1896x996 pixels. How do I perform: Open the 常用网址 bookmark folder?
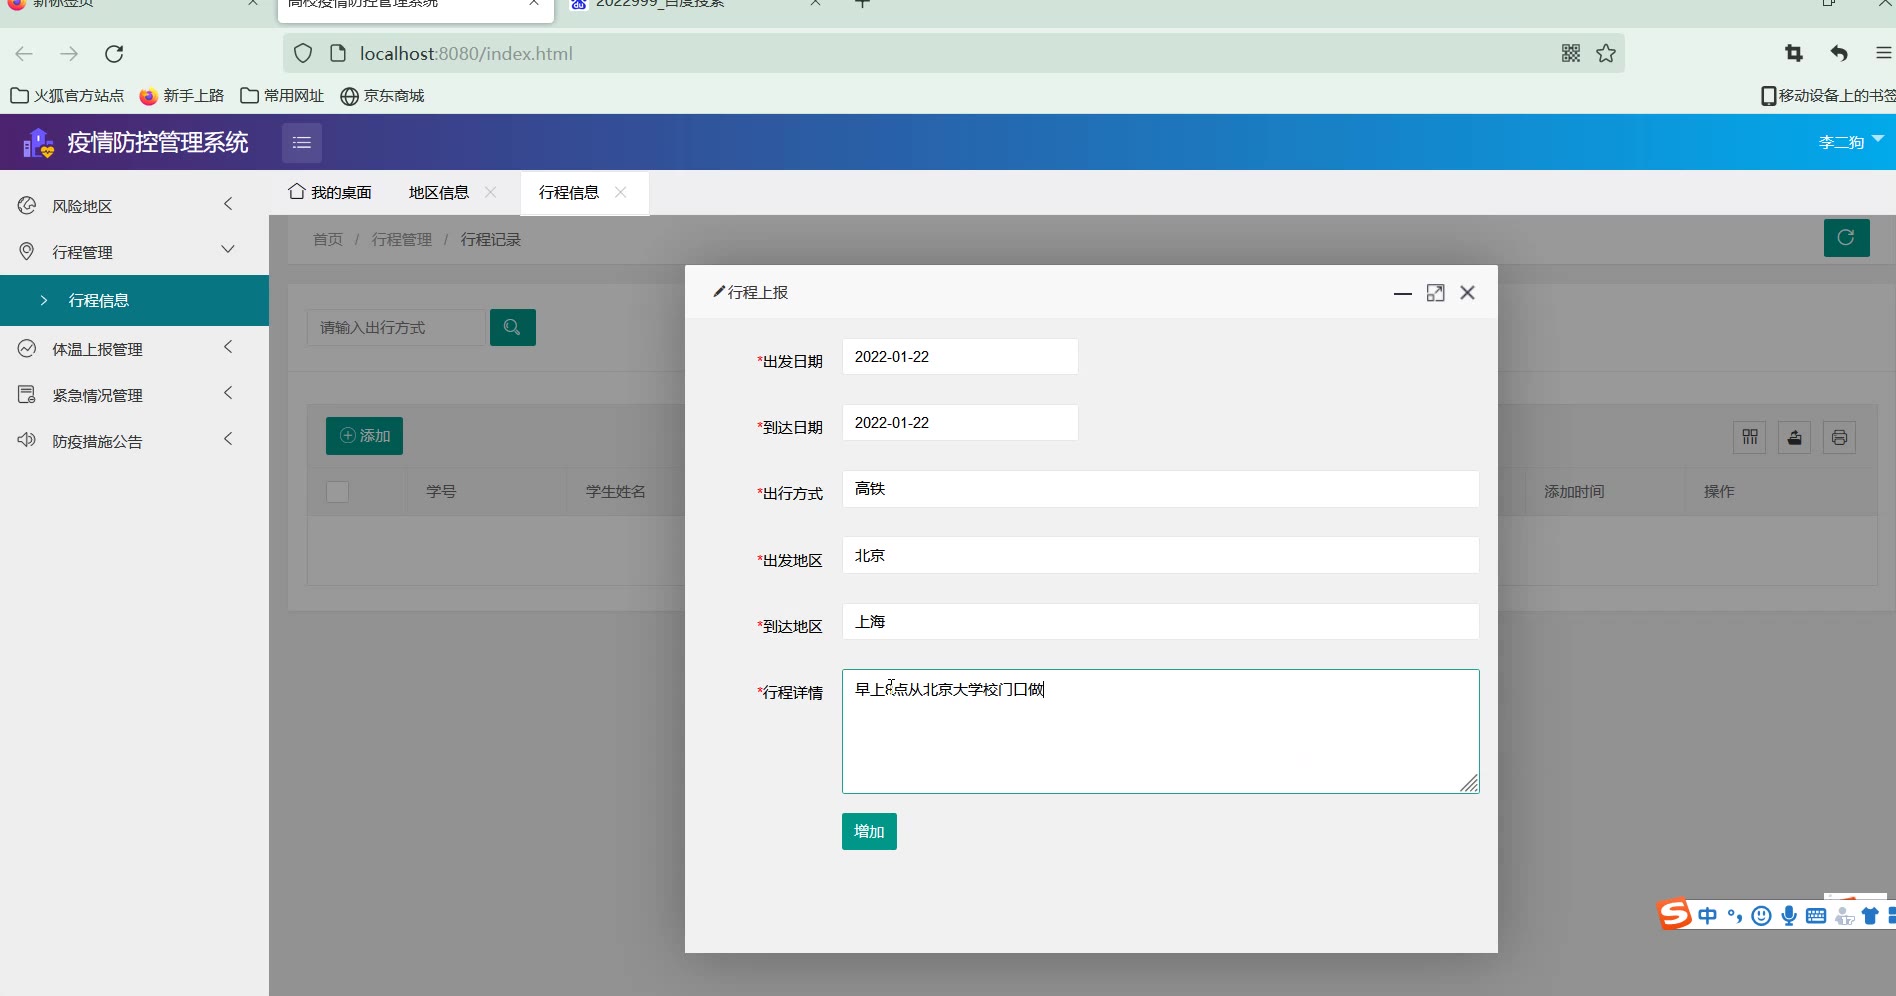(282, 96)
